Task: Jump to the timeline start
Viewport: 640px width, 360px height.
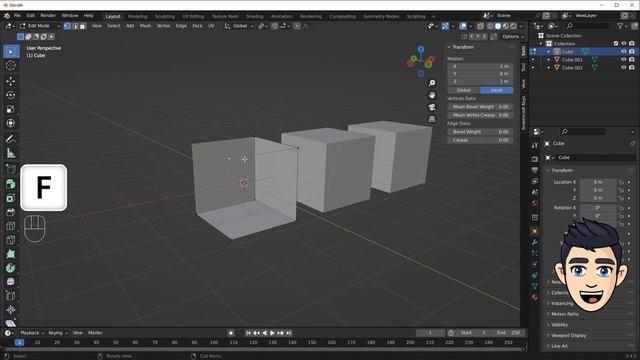Action: tap(248, 333)
